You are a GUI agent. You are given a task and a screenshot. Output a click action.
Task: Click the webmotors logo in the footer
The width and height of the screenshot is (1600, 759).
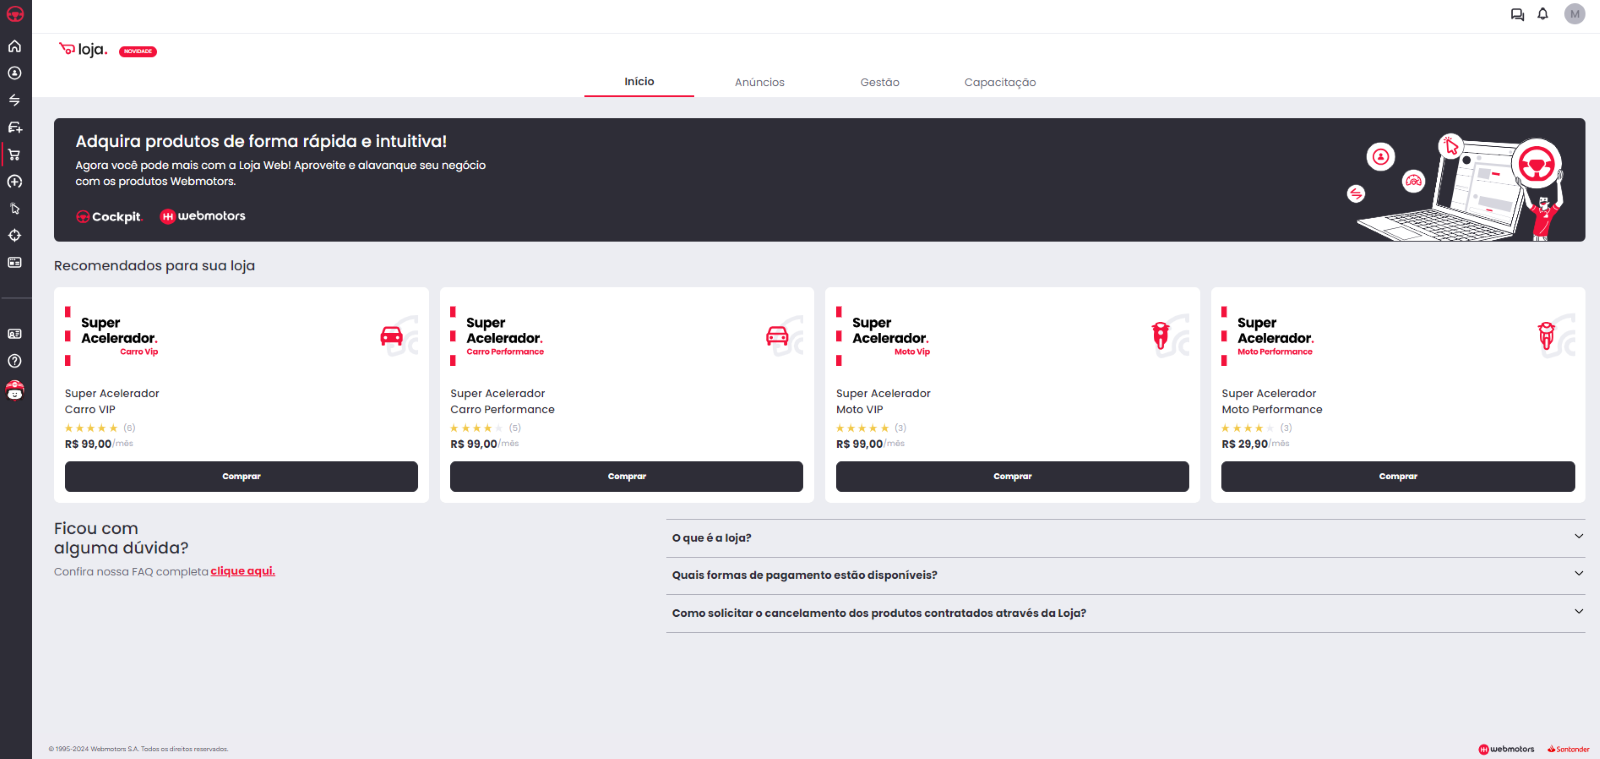click(1506, 749)
